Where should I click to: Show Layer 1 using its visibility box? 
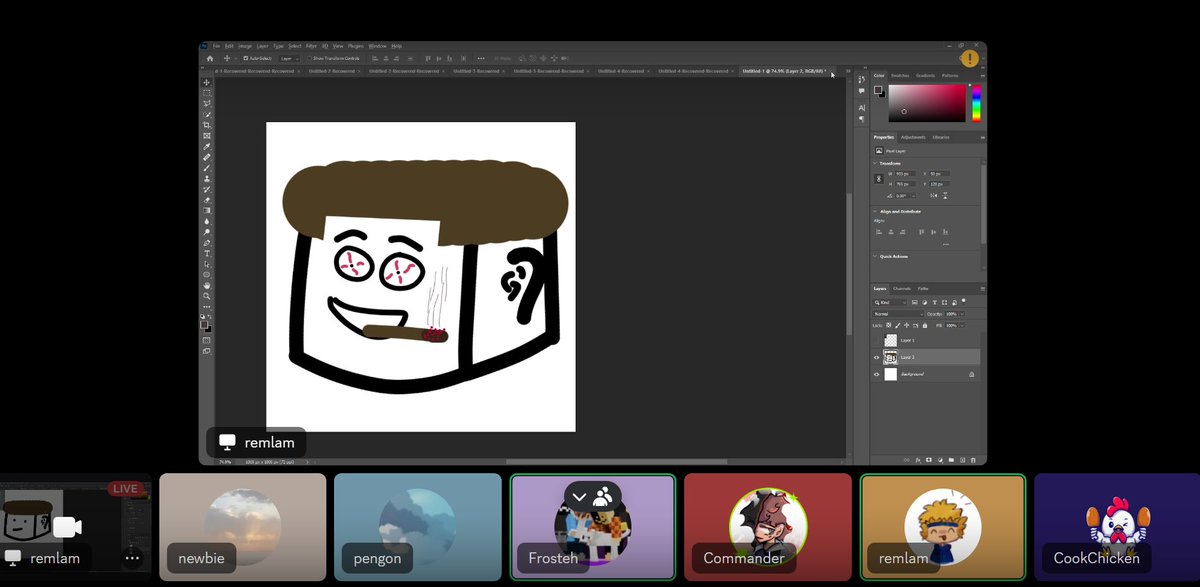877,340
